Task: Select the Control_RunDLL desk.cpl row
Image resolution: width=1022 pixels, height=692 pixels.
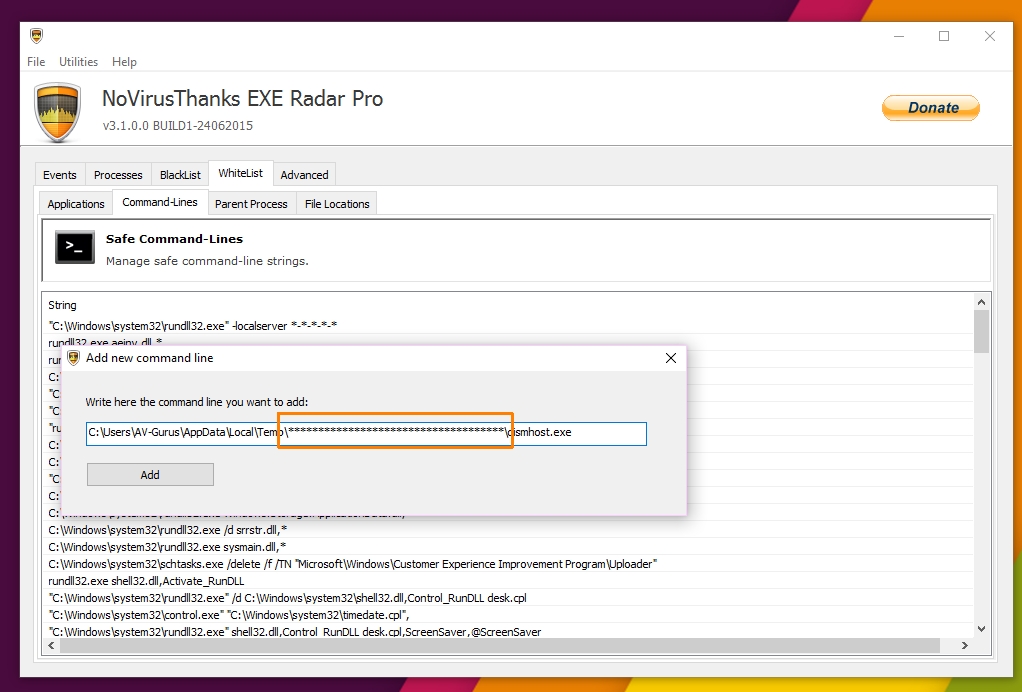Action: [508, 598]
